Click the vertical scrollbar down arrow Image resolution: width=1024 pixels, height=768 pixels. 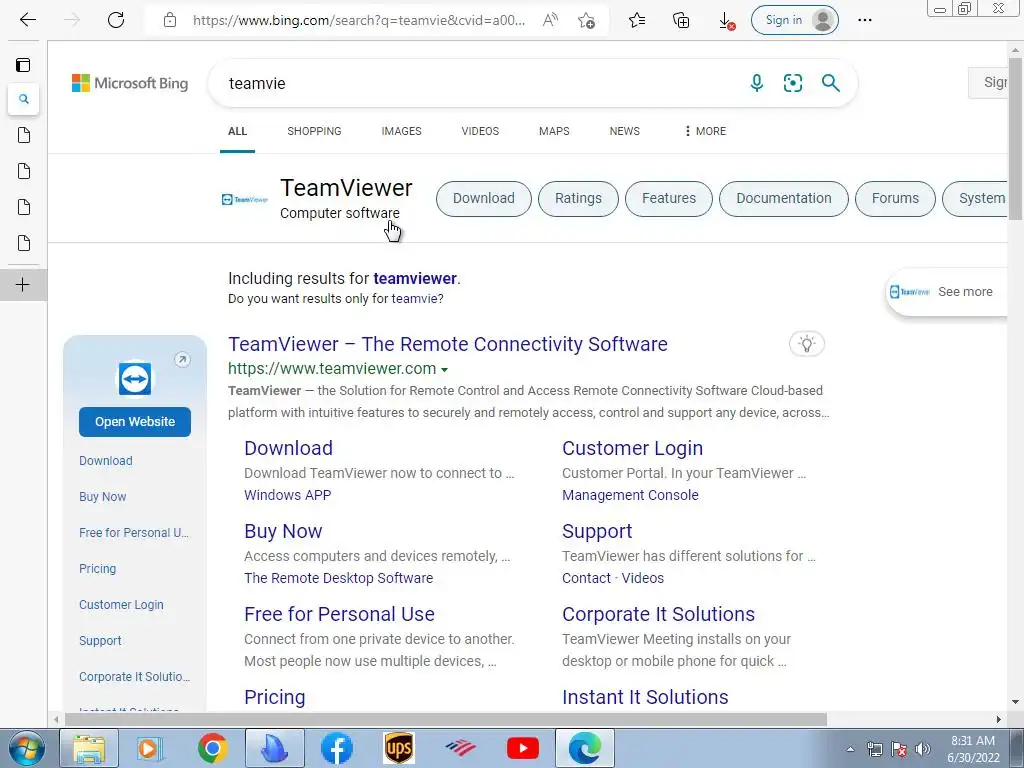point(1016,702)
